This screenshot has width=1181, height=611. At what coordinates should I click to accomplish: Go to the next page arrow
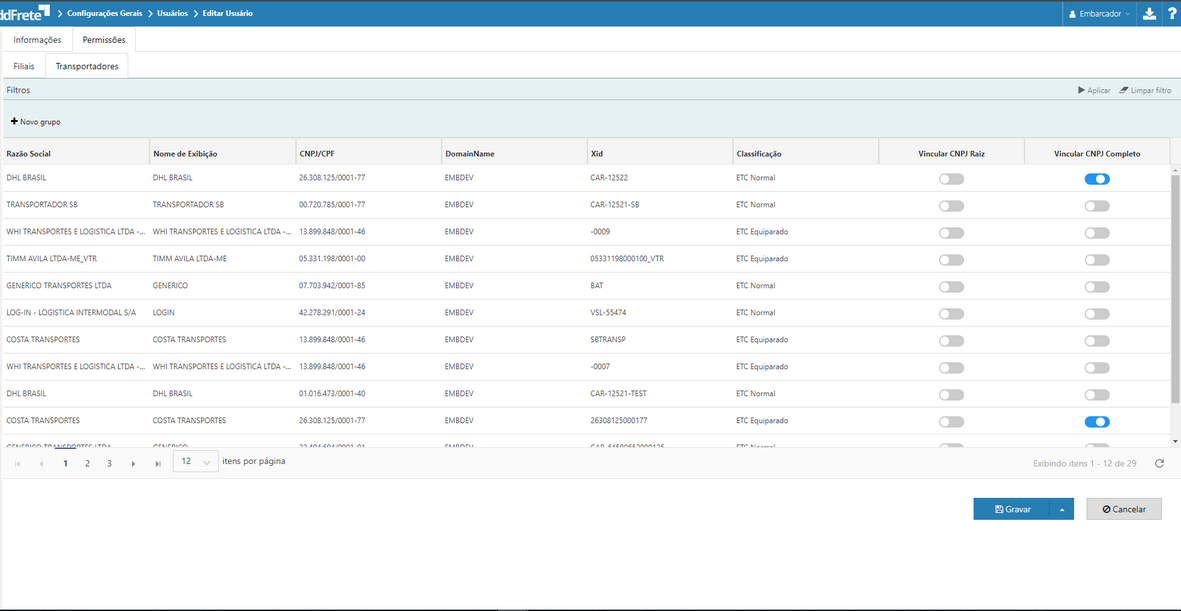coord(133,464)
